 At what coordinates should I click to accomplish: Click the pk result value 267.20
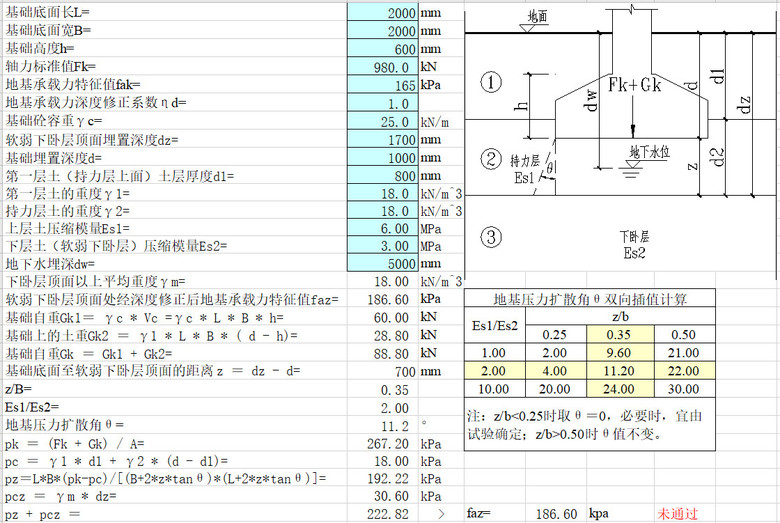point(381,443)
